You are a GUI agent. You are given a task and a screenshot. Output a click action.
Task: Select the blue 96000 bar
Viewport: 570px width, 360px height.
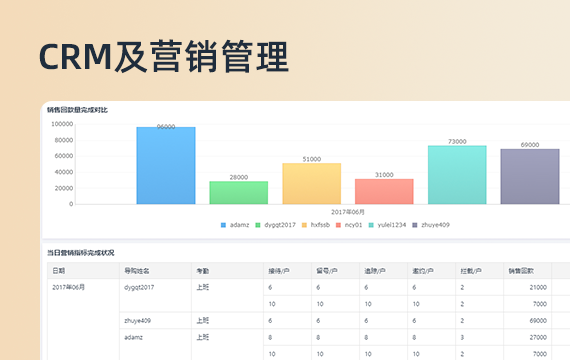pyautogui.click(x=166, y=165)
